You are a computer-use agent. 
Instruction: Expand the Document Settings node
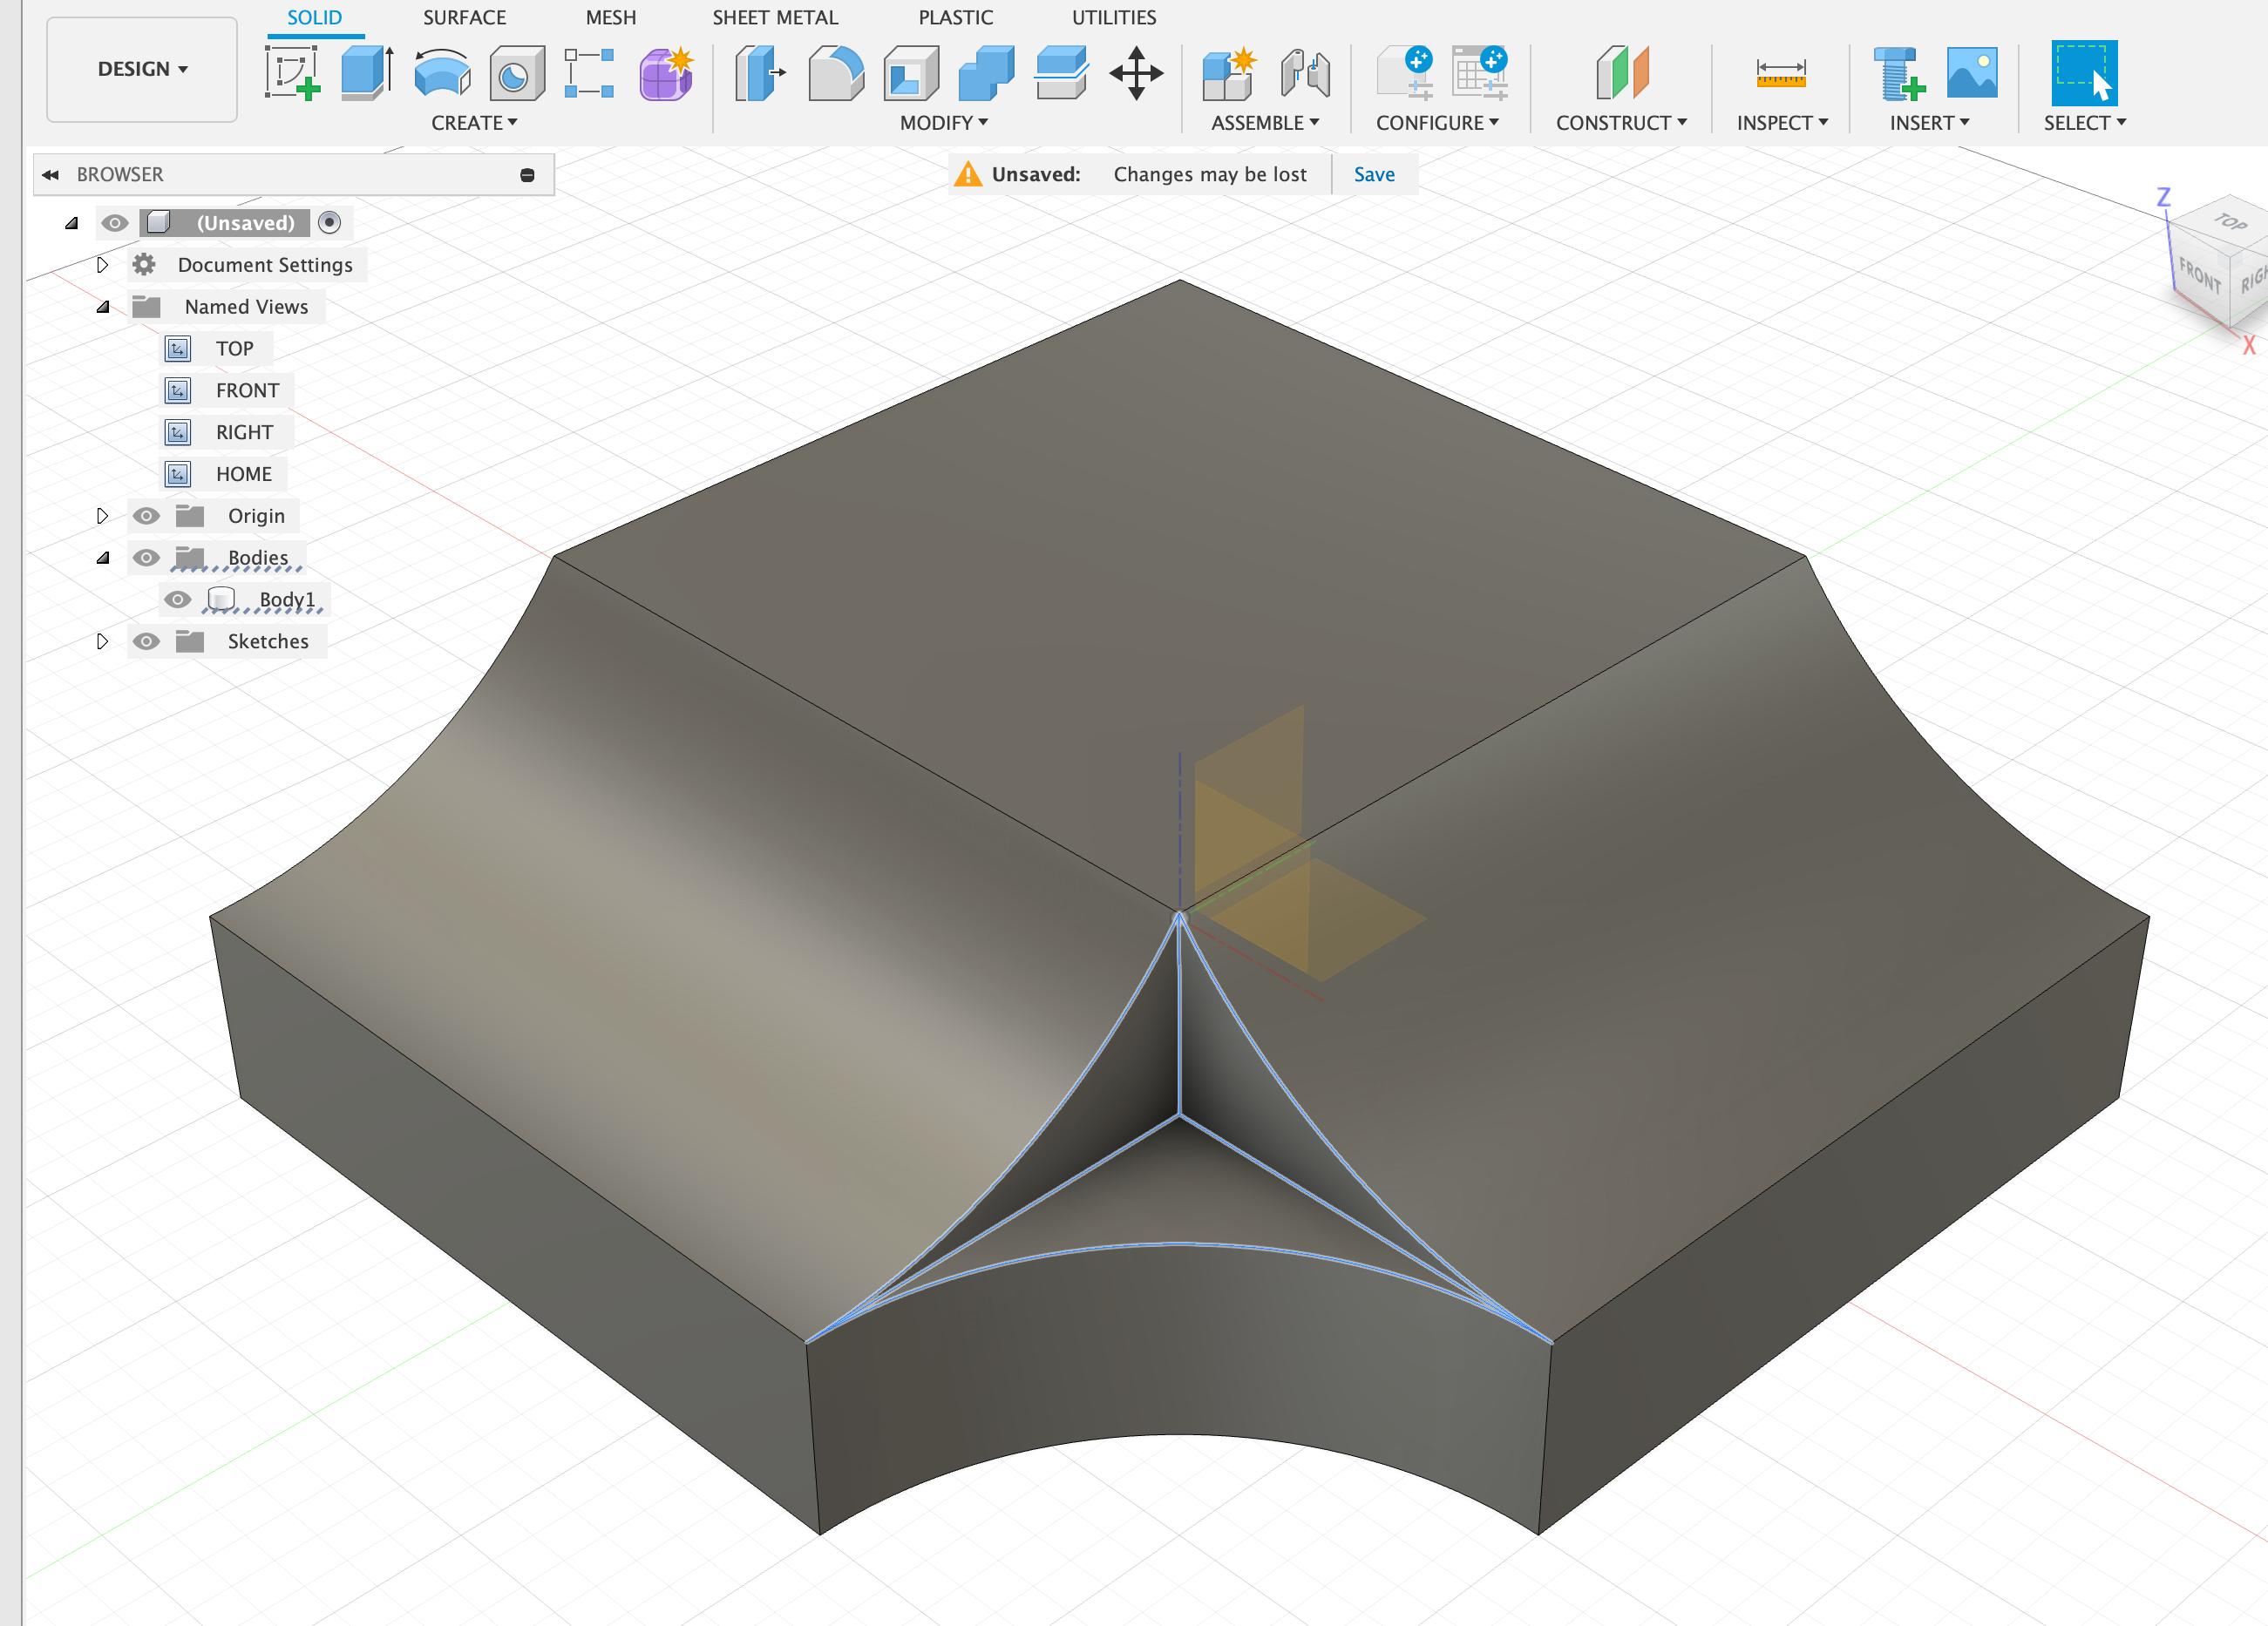pos(102,265)
